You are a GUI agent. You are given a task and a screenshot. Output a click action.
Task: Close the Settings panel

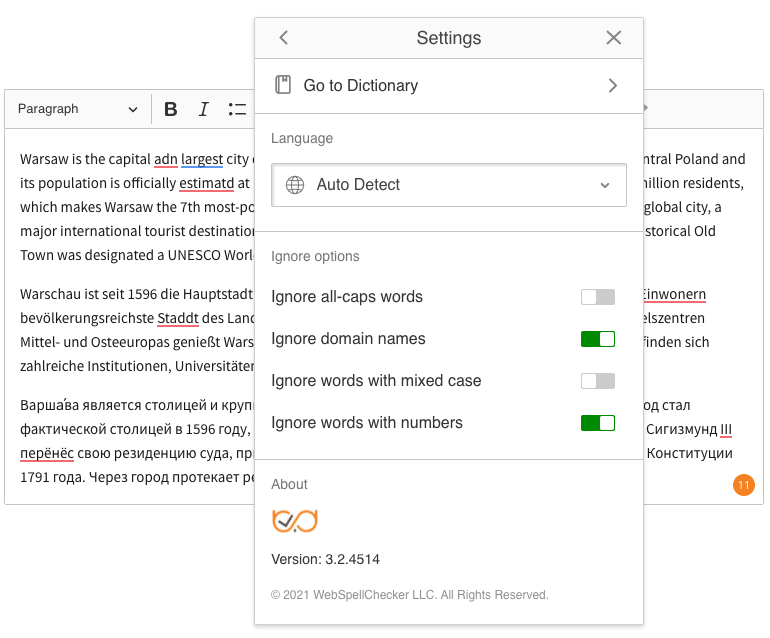click(613, 38)
